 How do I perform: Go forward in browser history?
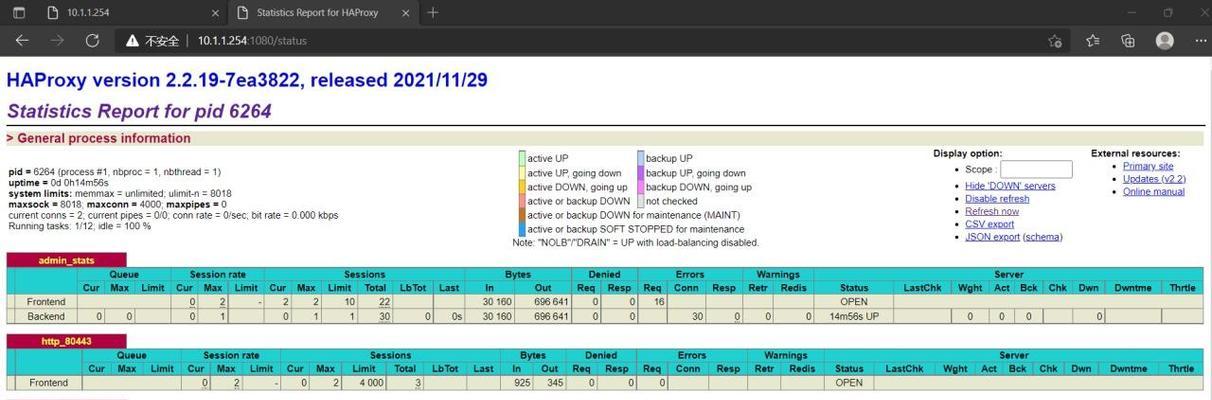(57, 41)
